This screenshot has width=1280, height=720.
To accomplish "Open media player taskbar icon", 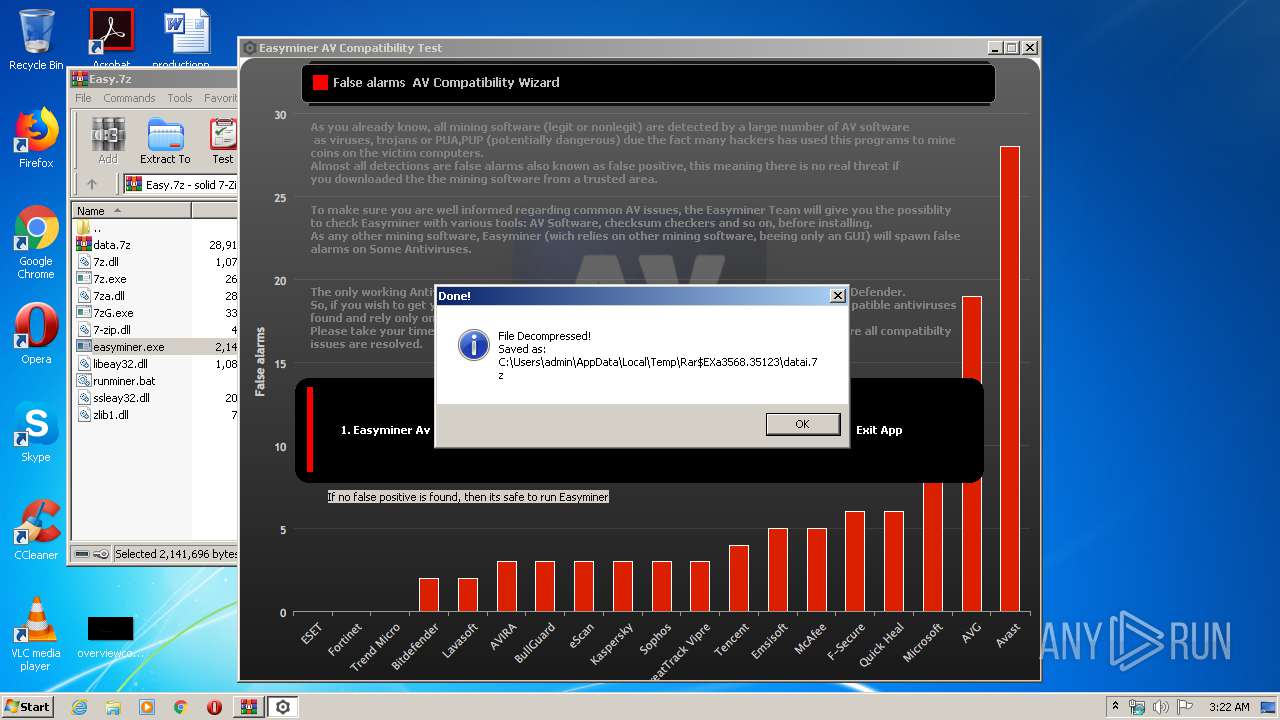I will 147,707.
